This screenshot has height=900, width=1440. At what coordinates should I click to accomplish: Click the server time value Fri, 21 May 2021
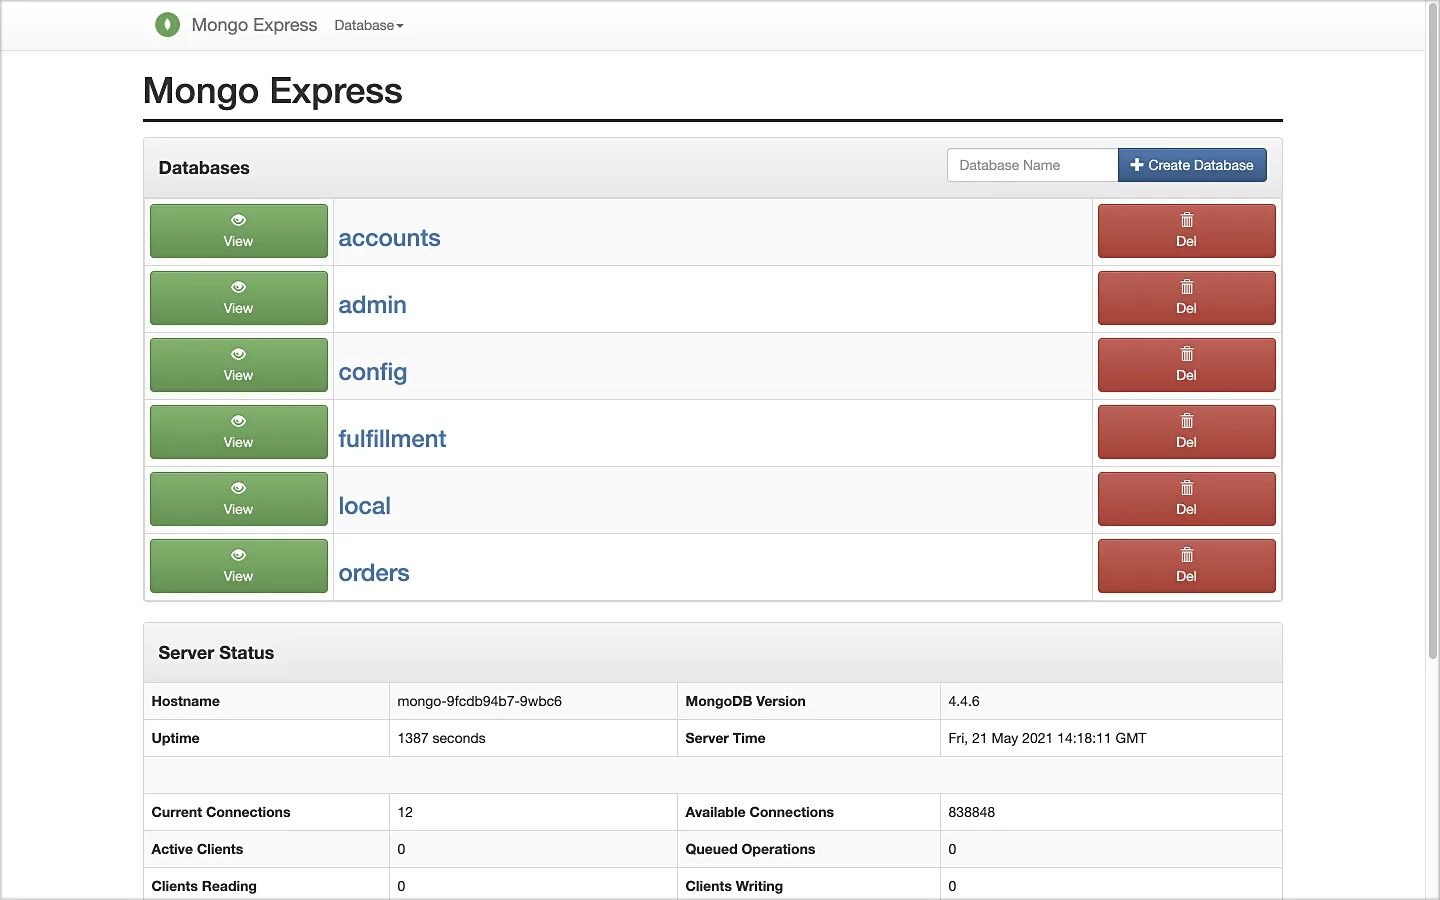click(x=1047, y=738)
